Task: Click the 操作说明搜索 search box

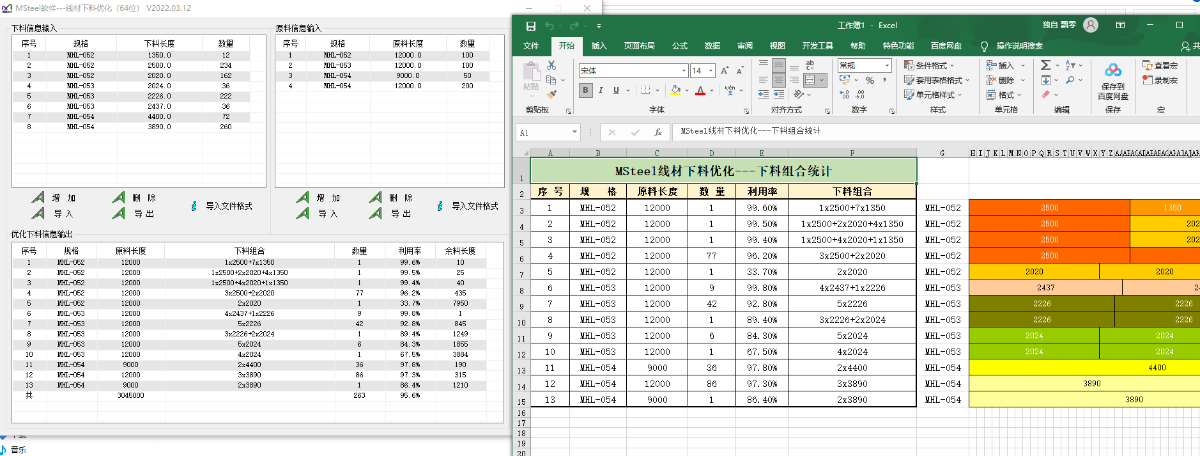Action: 1014,45
